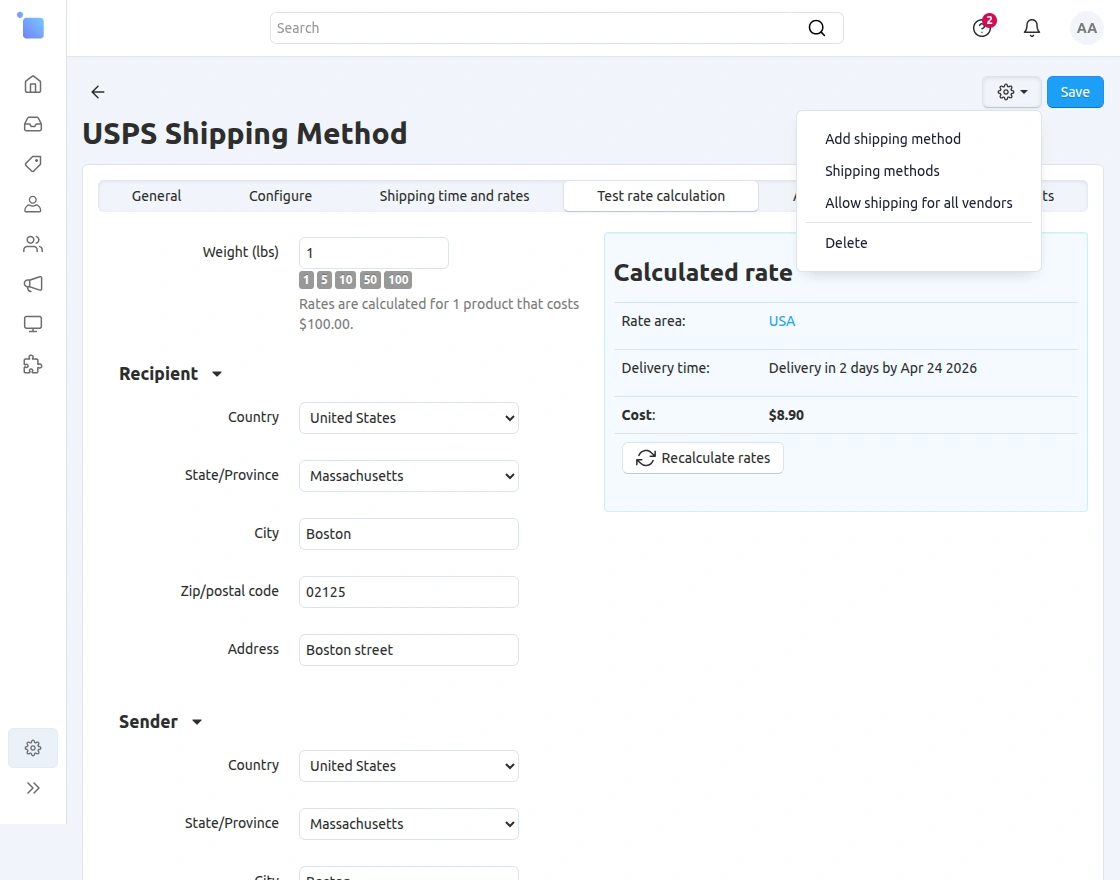Viewport: 1120px width, 880px height.
Task: Set weight preset to 1
Action: click(x=306, y=280)
